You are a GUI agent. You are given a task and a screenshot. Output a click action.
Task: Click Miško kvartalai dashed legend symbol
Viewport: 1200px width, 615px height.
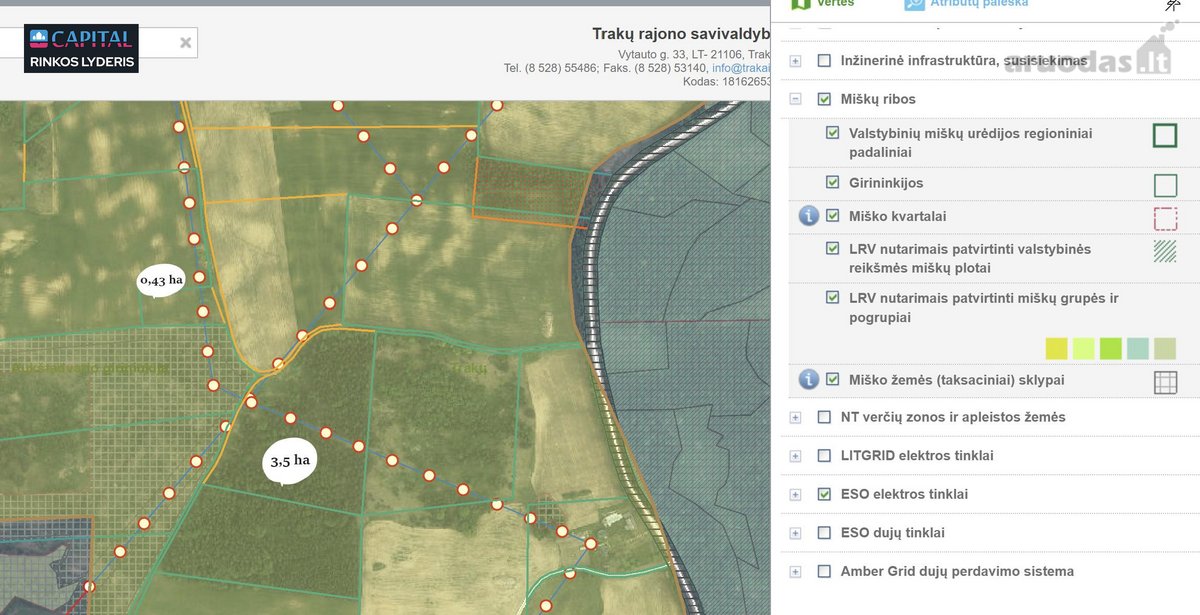pyautogui.click(x=1165, y=219)
